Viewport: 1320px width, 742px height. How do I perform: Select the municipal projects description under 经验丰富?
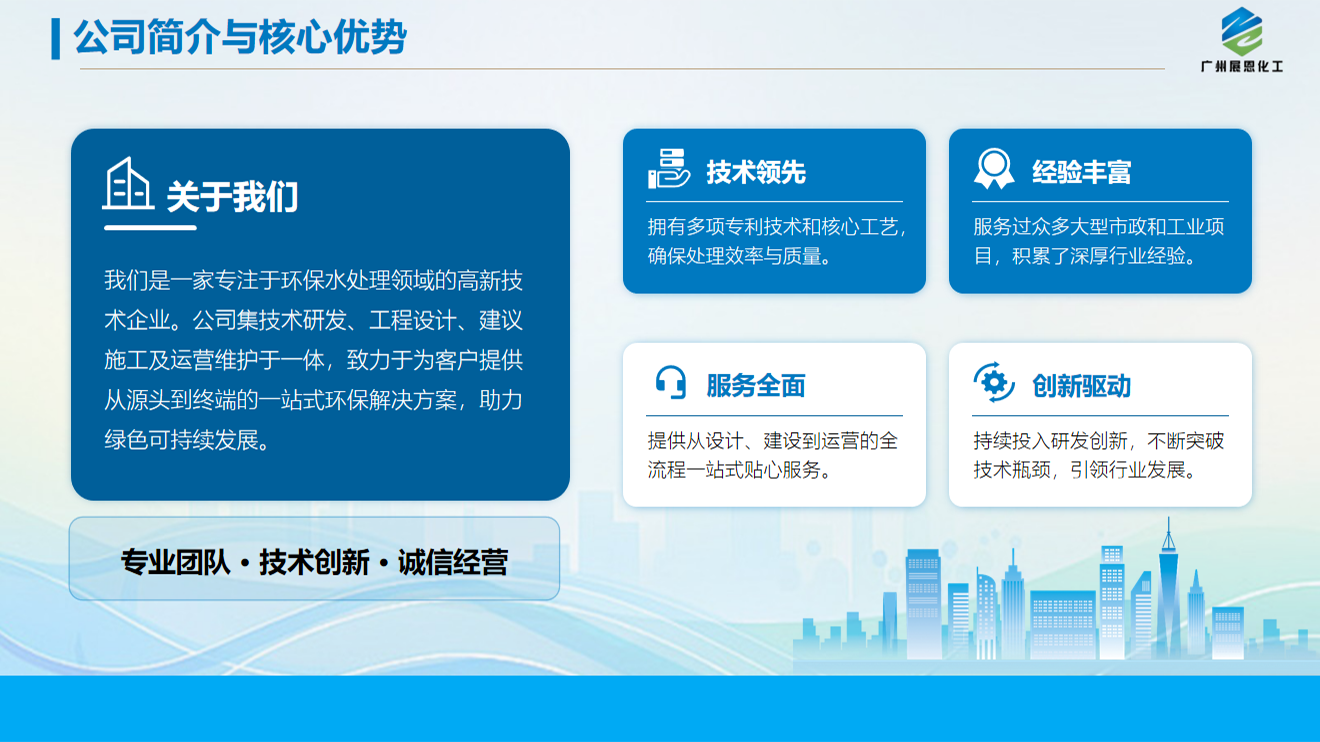[1099, 241]
